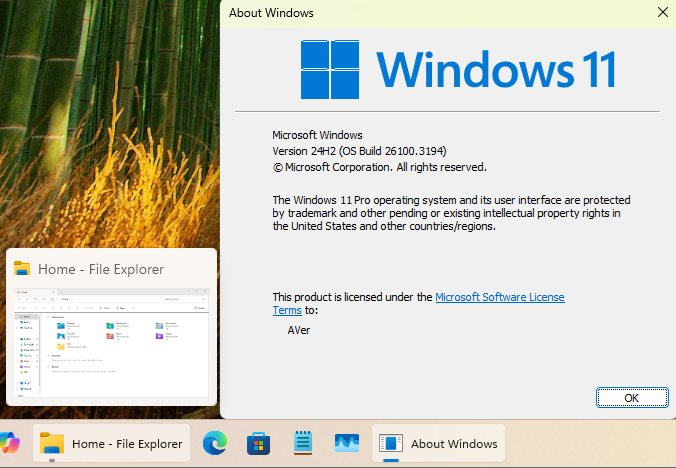Screen dimensions: 676x468
Task: Launch Microsoft Edge from taskbar
Action: click(215, 443)
